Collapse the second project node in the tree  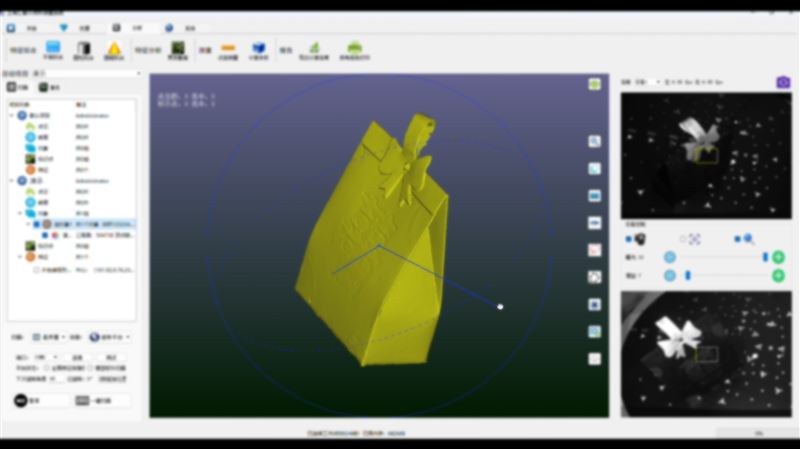tap(12, 181)
